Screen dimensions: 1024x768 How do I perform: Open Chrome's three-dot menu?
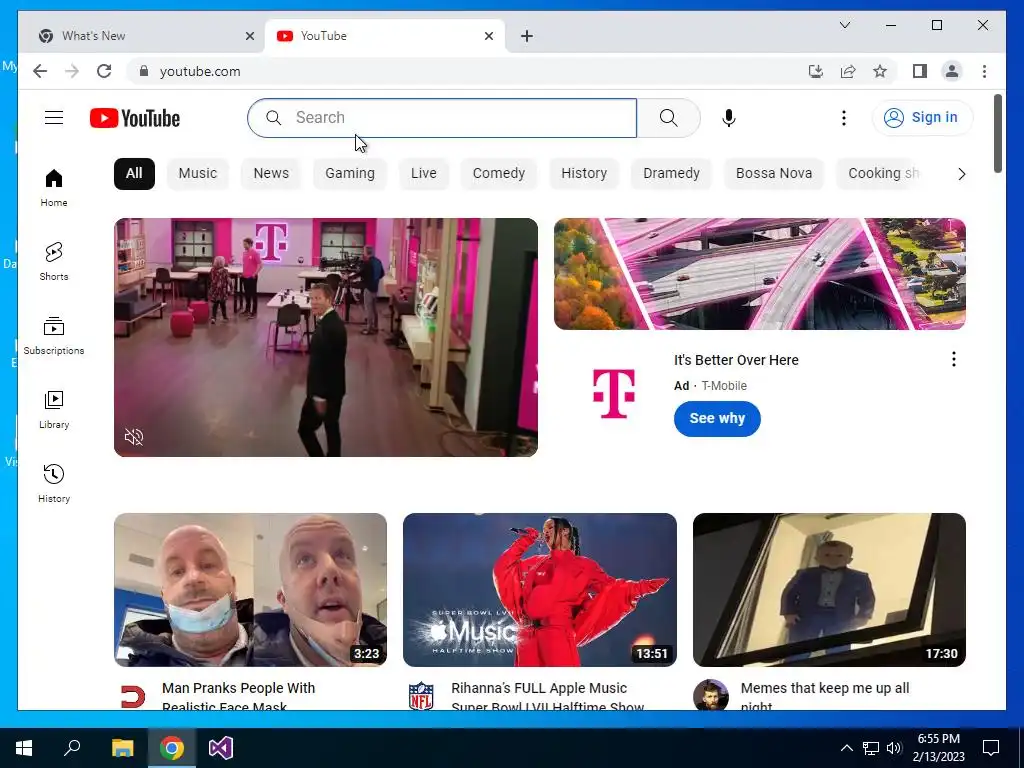984,71
